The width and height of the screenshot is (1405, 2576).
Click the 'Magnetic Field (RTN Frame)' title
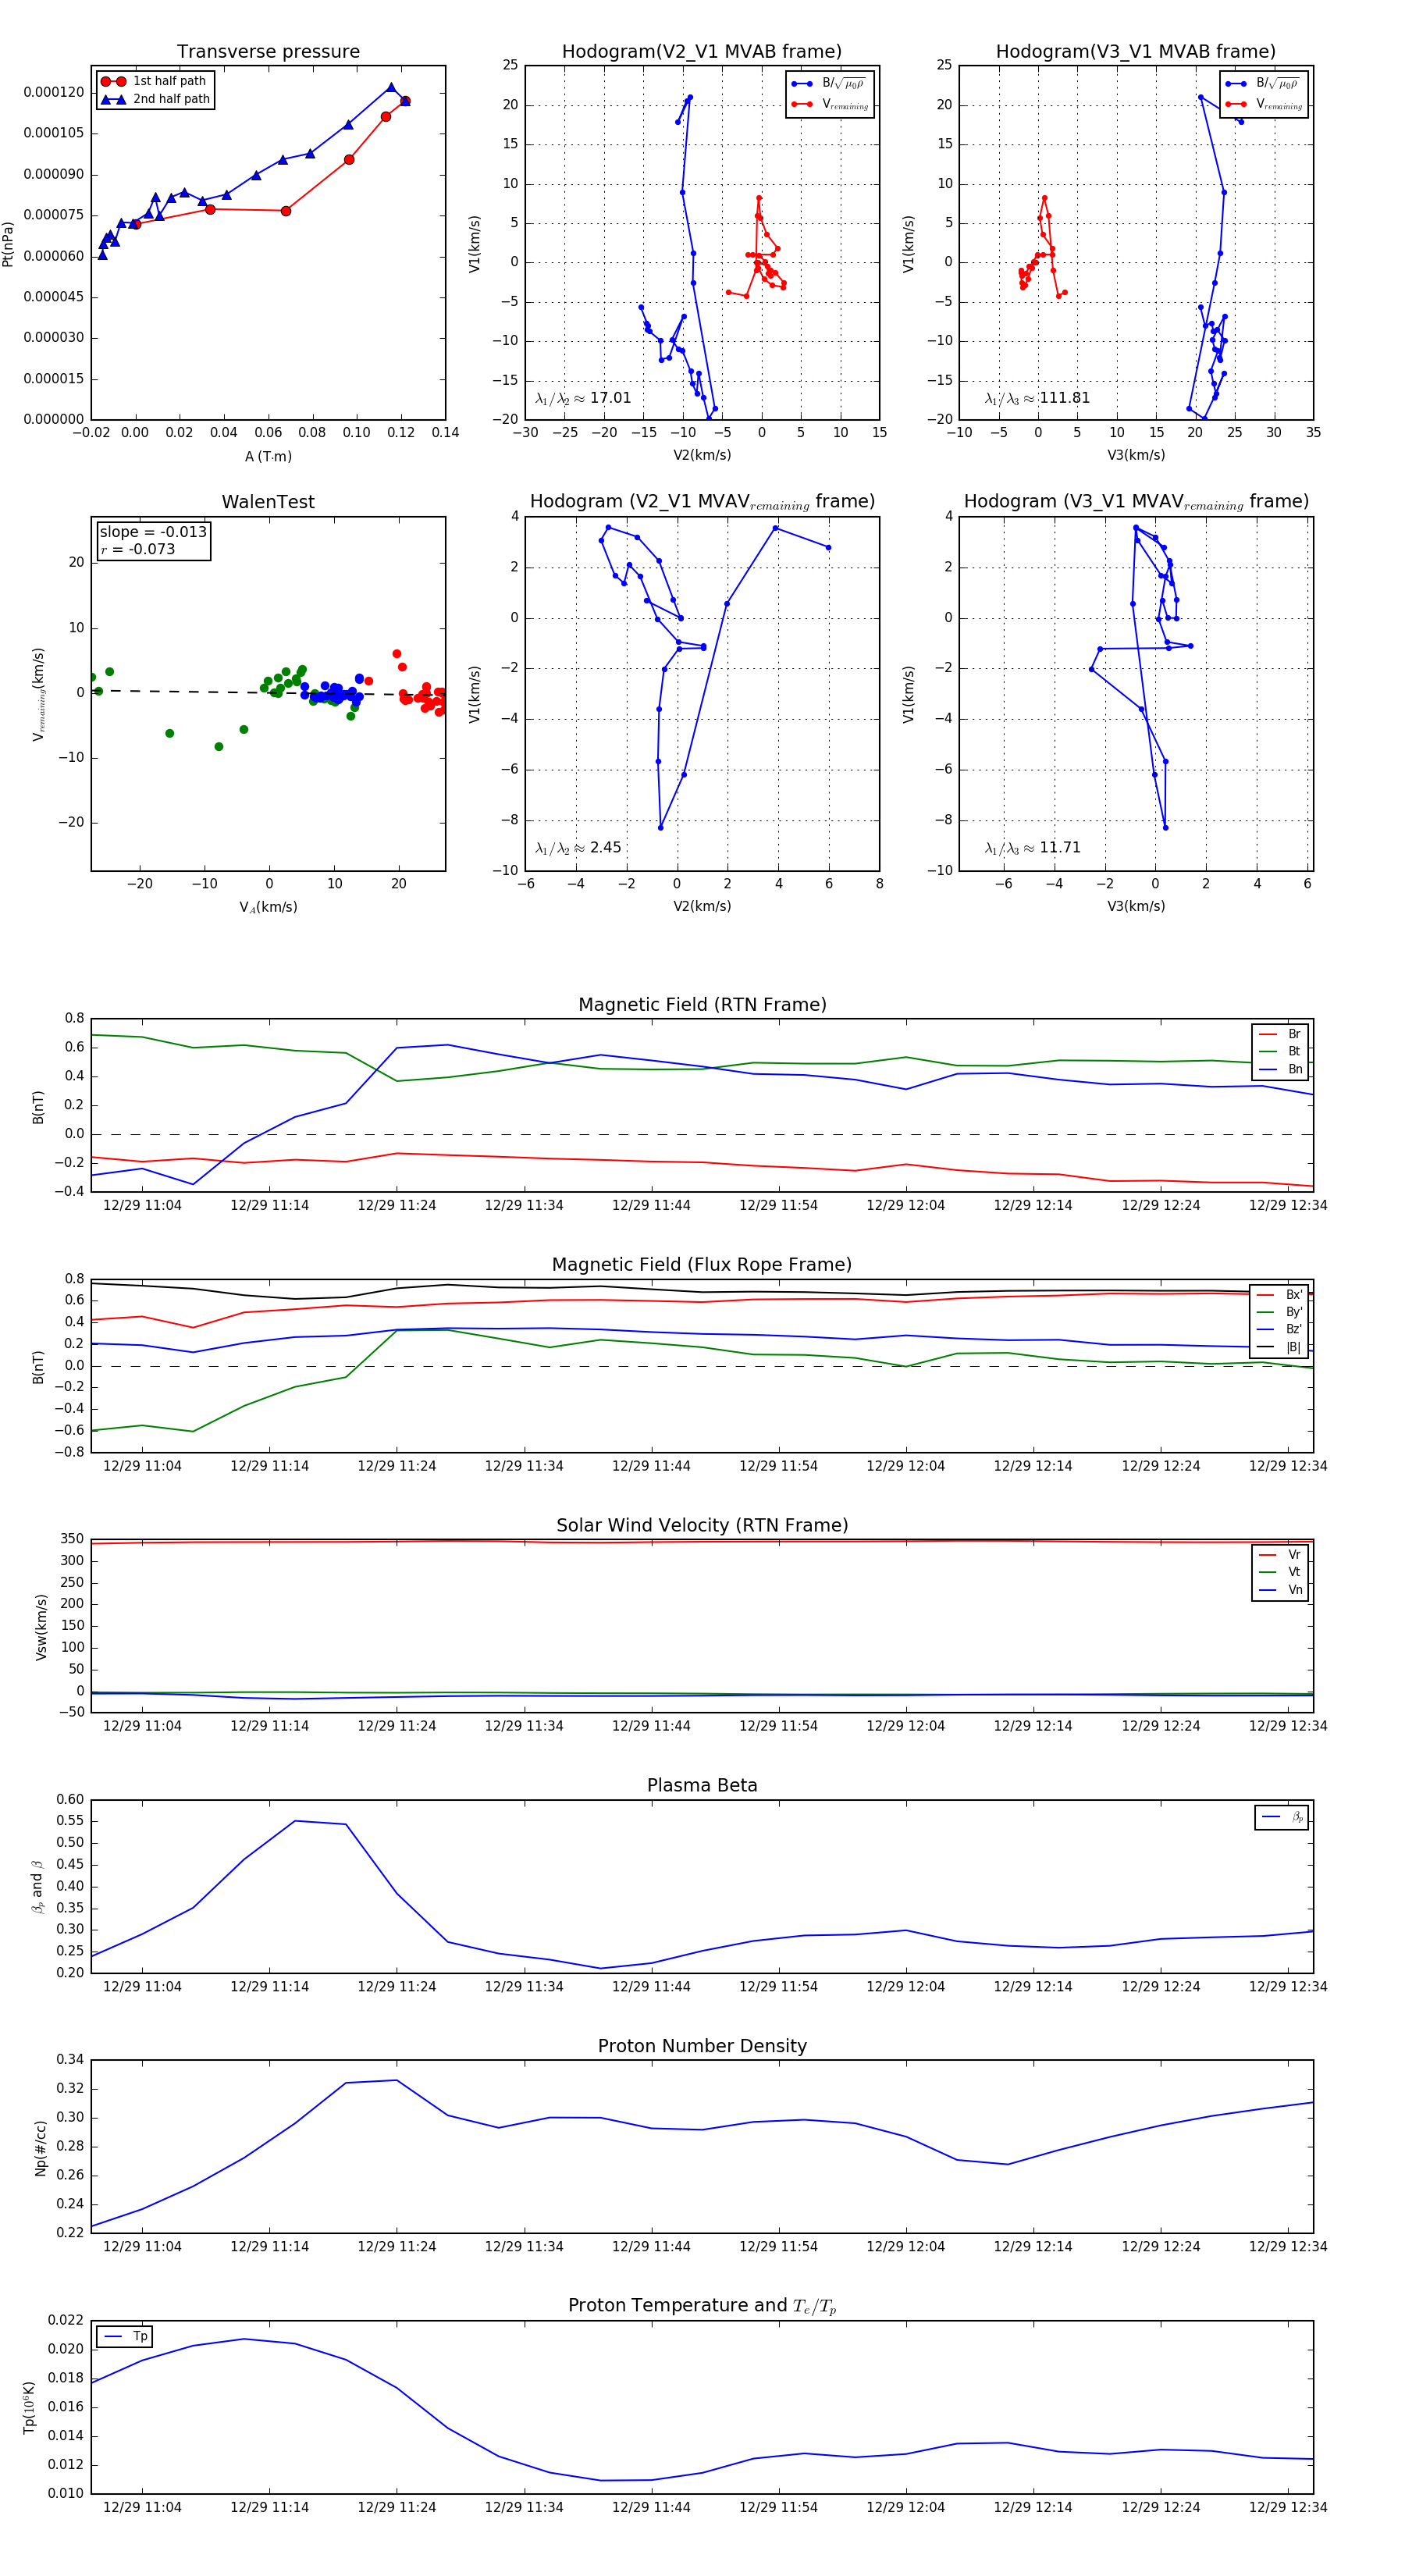tap(702, 1005)
